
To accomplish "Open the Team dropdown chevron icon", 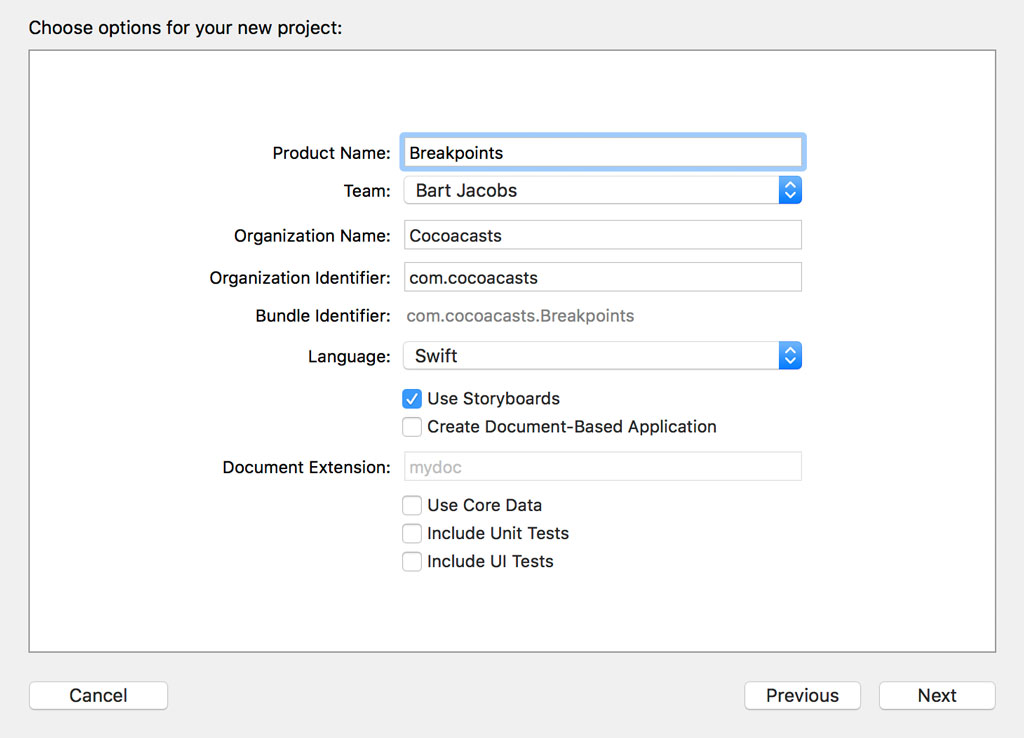I will click(790, 189).
